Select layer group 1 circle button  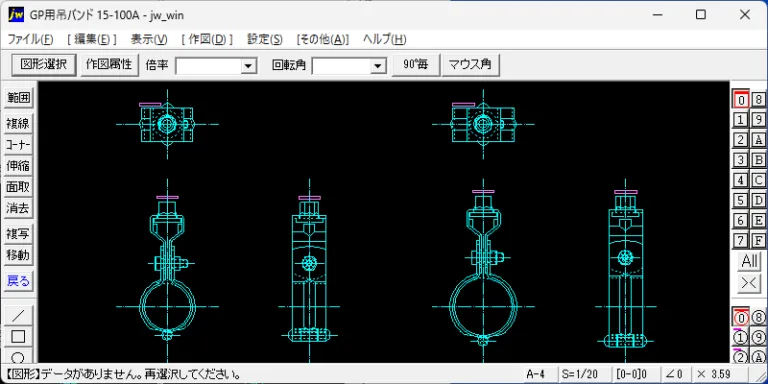(741, 337)
